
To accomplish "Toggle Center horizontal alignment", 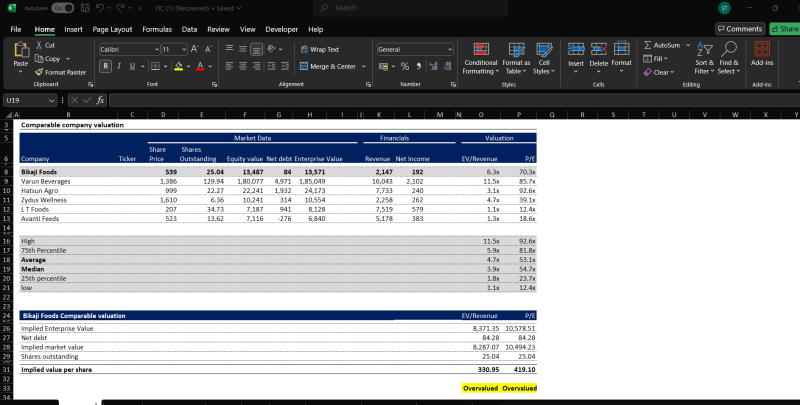I will tap(243, 66).
